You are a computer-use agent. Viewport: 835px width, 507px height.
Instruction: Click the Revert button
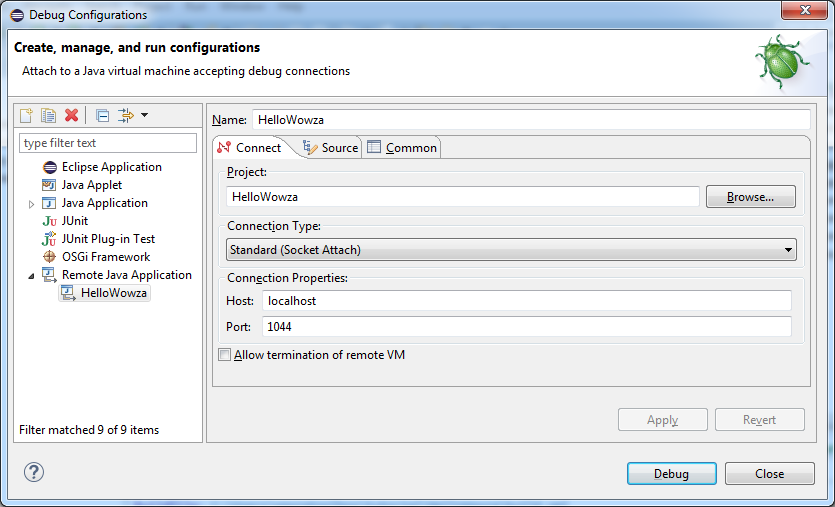759,420
